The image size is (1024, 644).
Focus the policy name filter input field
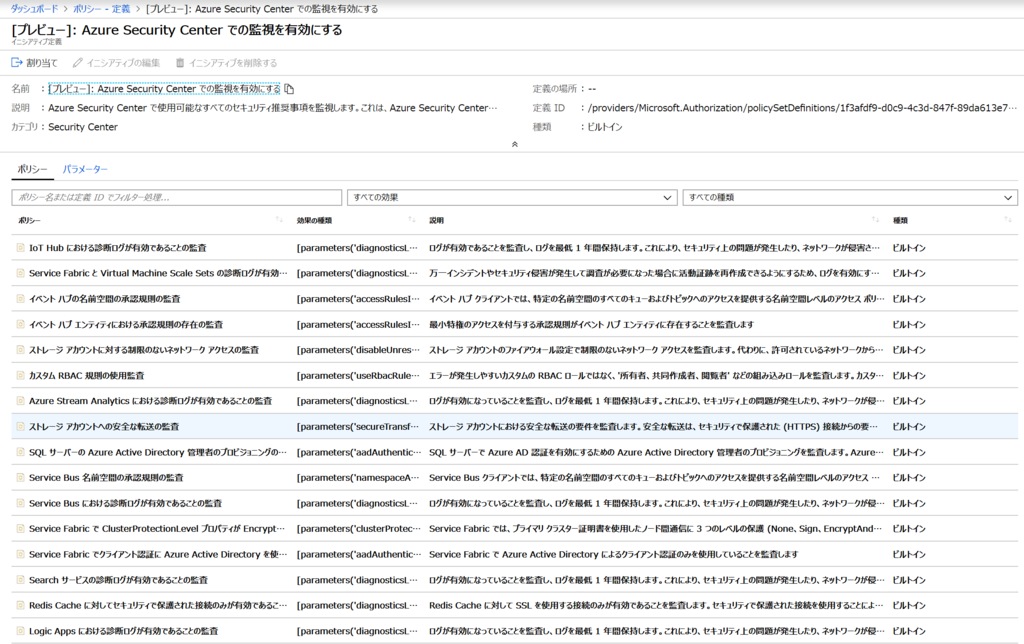tap(176, 197)
